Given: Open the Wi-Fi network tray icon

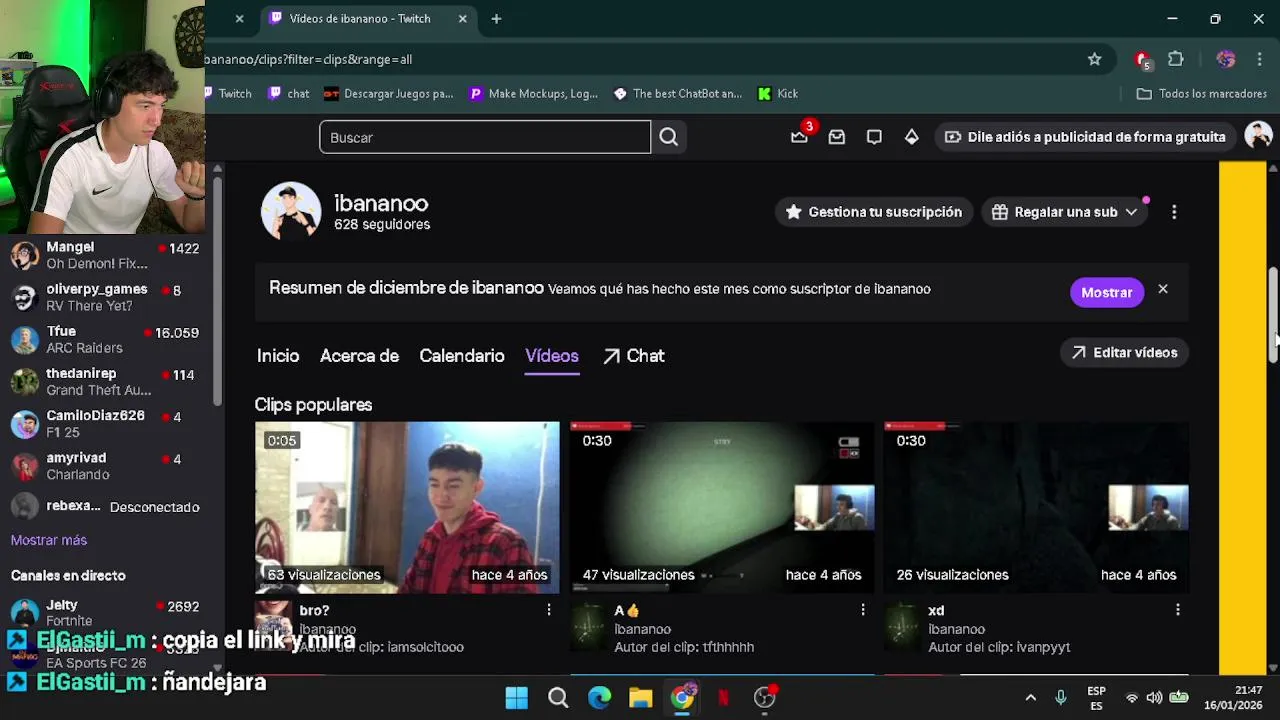Looking at the screenshot, I should point(1132,698).
